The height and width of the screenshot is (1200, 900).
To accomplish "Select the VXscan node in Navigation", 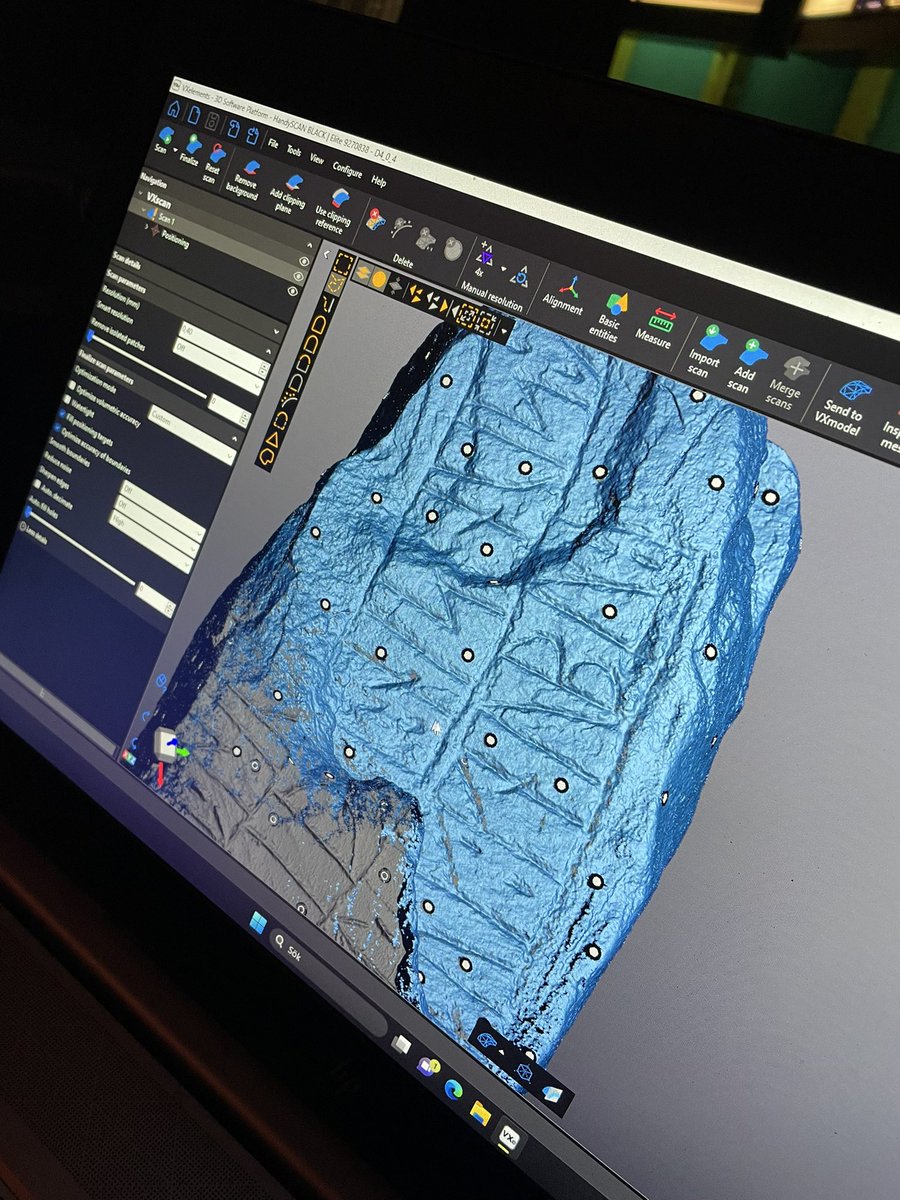I will click(158, 200).
